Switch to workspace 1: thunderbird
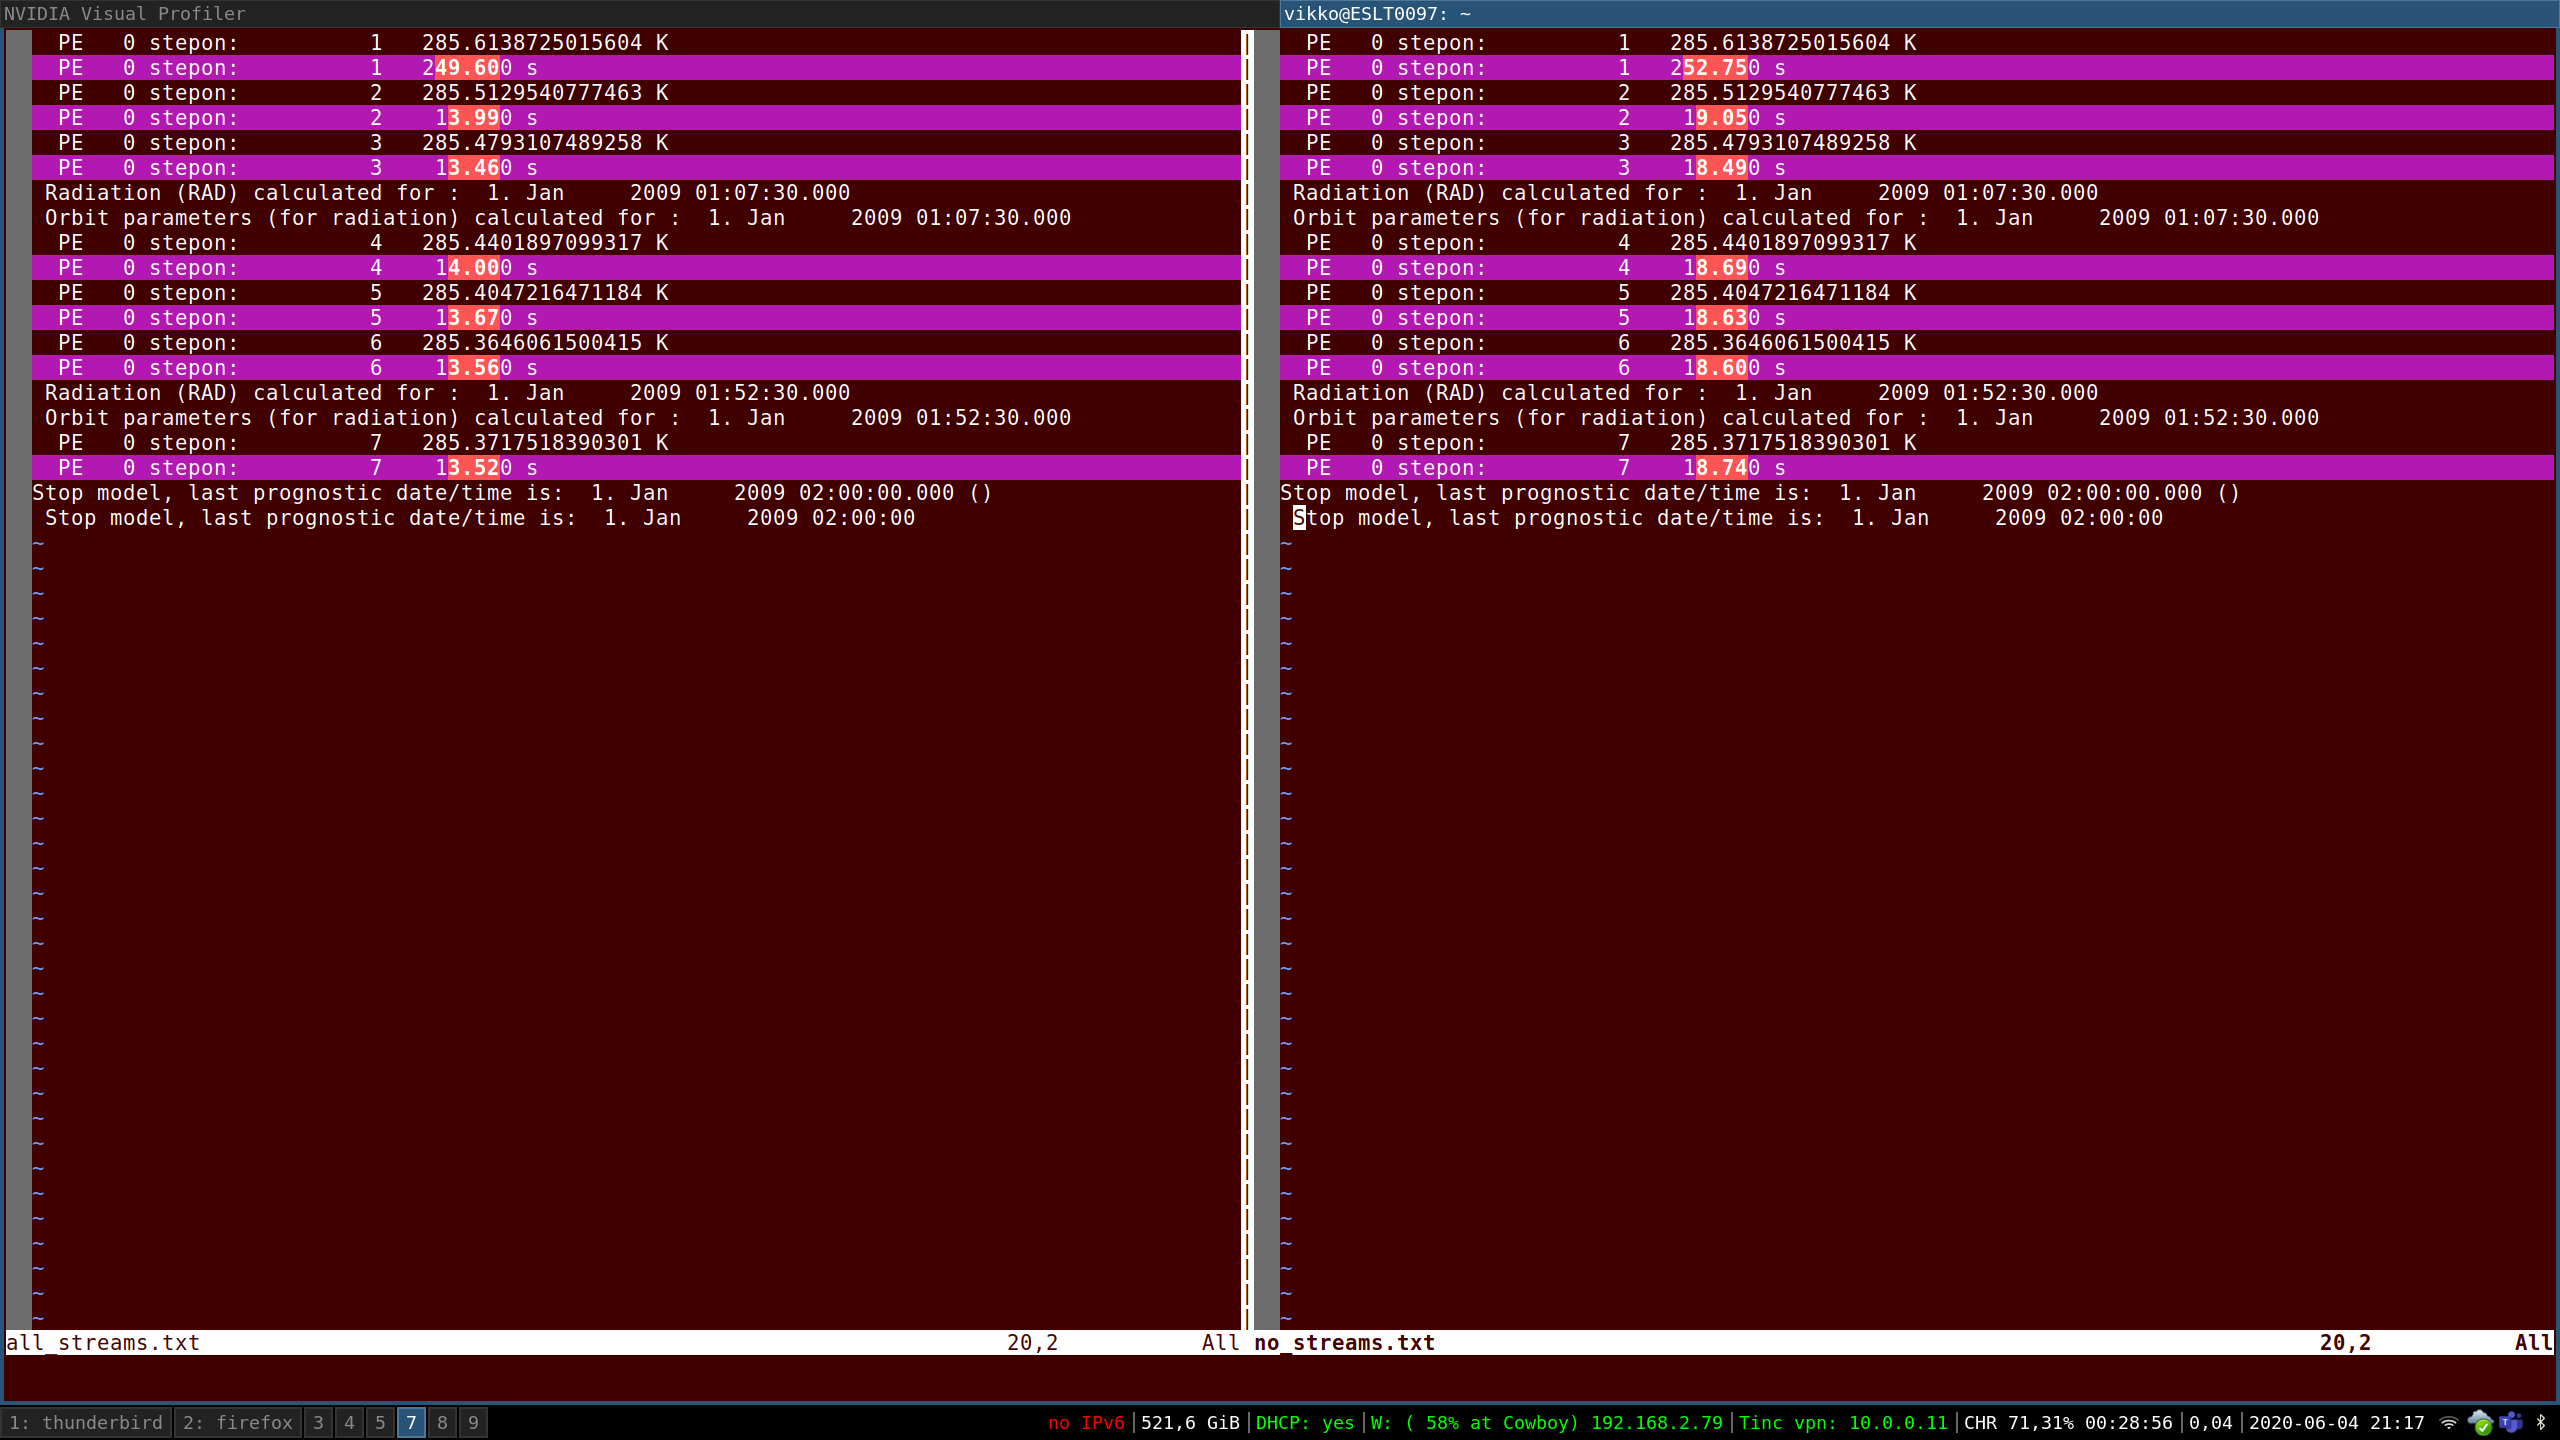 (x=86, y=1422)
